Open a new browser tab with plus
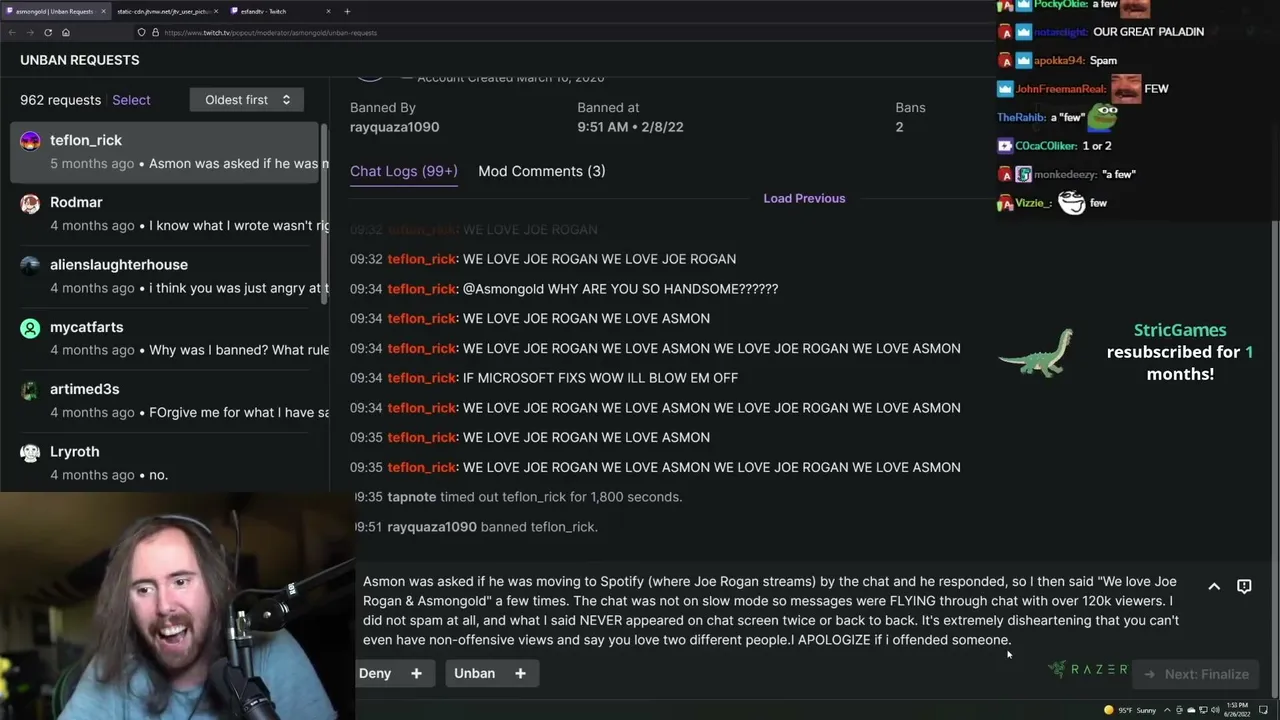Viewport: 1280px width, 720px height. coord(347,11)
